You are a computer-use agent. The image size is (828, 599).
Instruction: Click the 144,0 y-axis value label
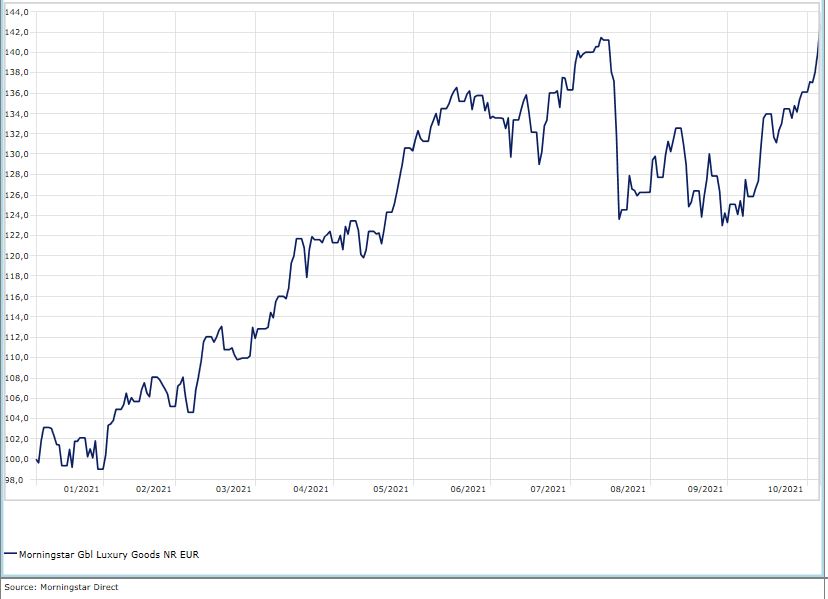(17, 11)
